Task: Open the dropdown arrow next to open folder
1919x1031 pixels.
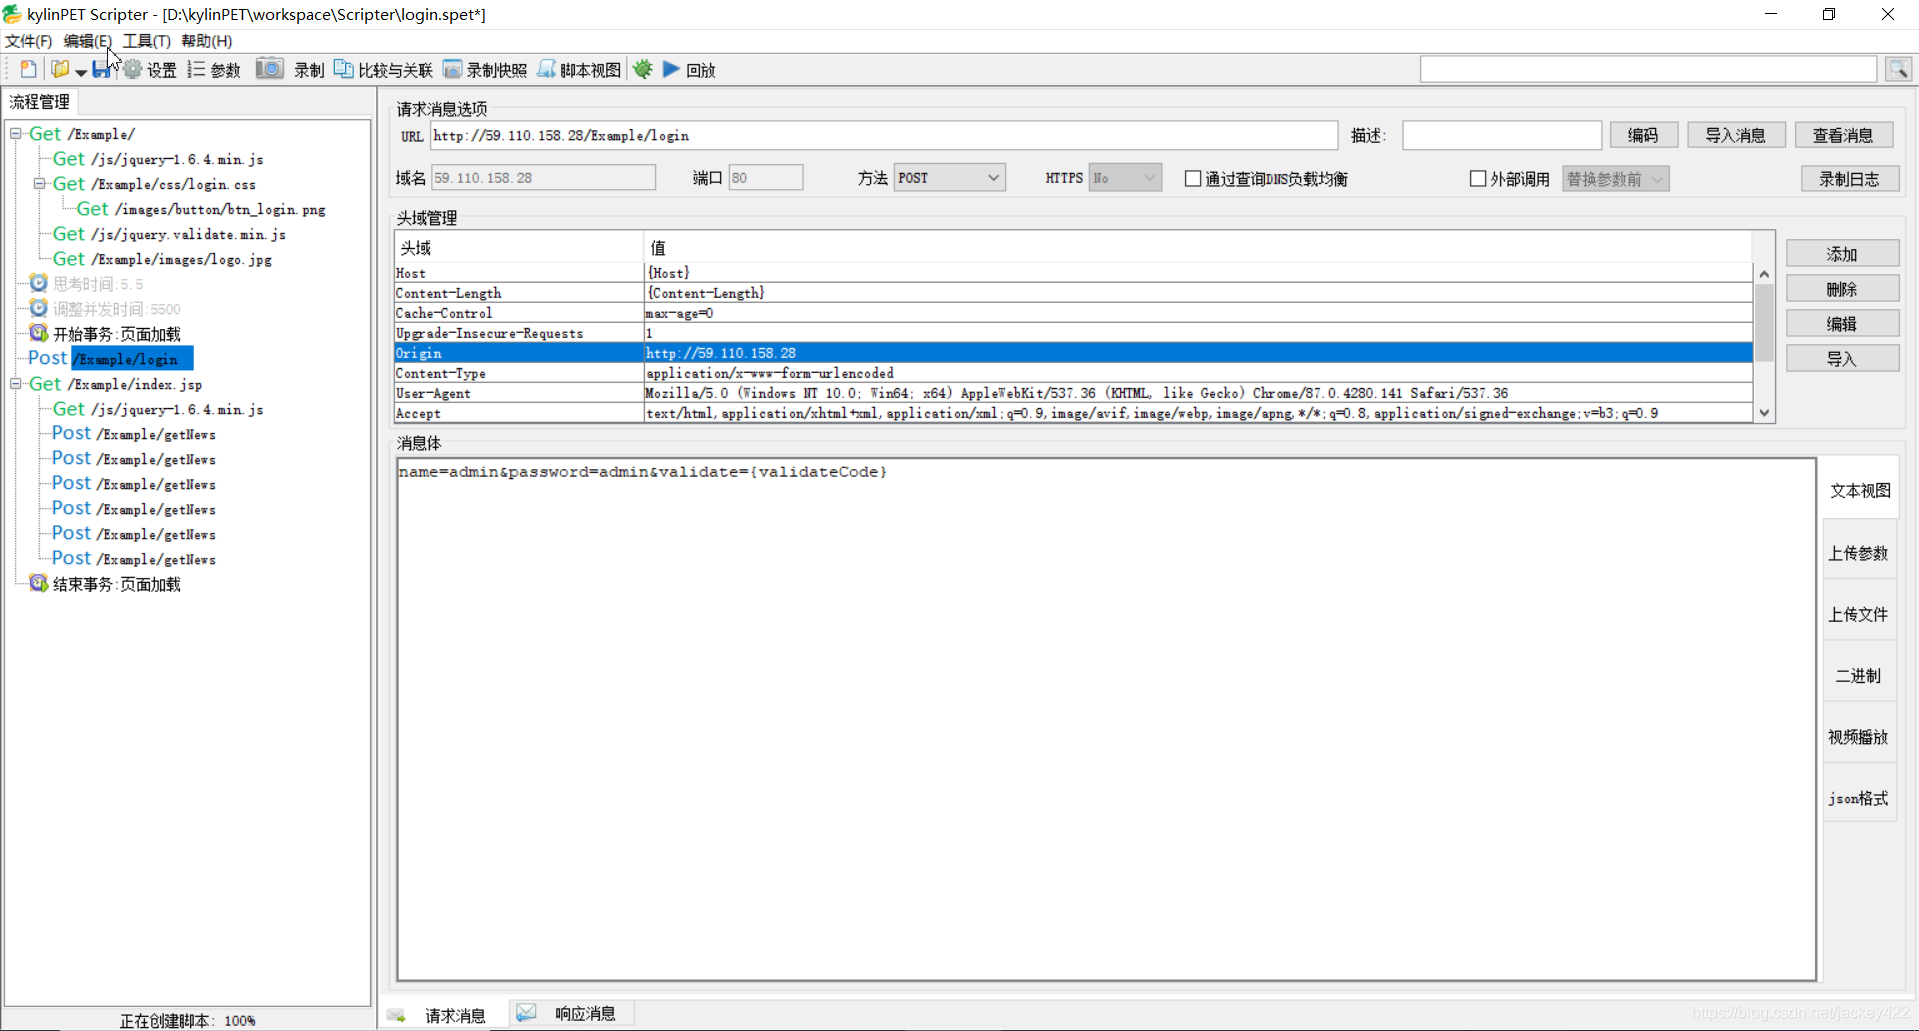Action: point(81,72)
